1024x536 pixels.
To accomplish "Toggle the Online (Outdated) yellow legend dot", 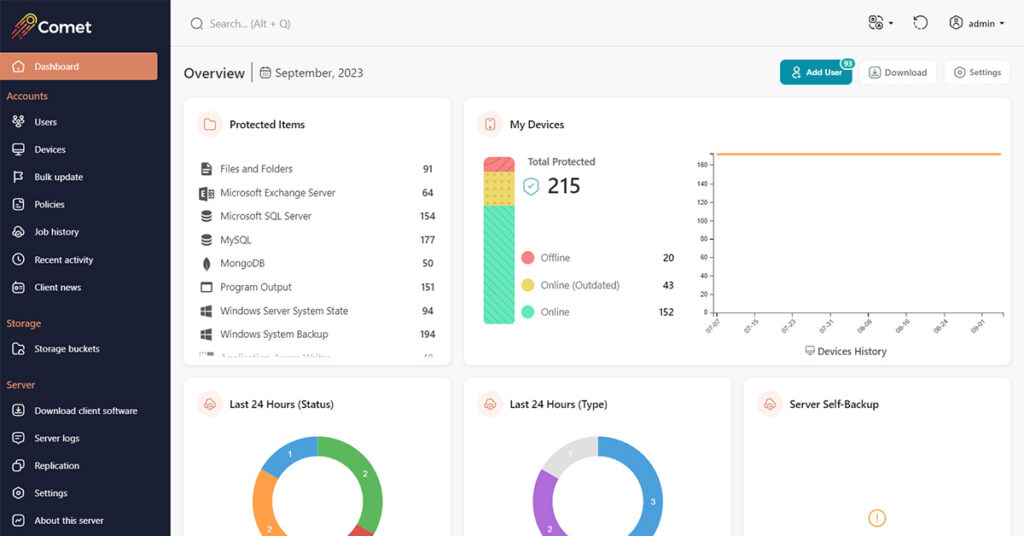I will (528, 285).
